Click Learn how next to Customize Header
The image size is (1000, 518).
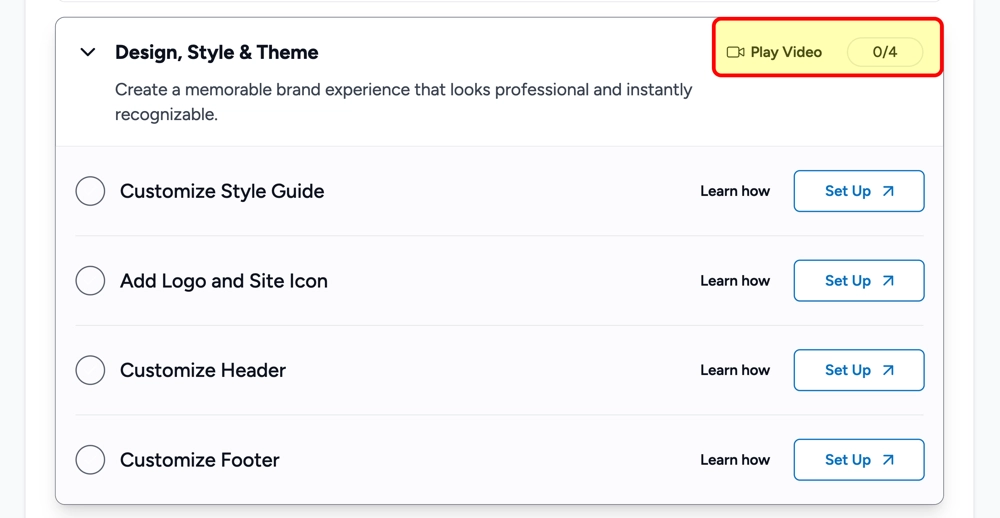735,370
